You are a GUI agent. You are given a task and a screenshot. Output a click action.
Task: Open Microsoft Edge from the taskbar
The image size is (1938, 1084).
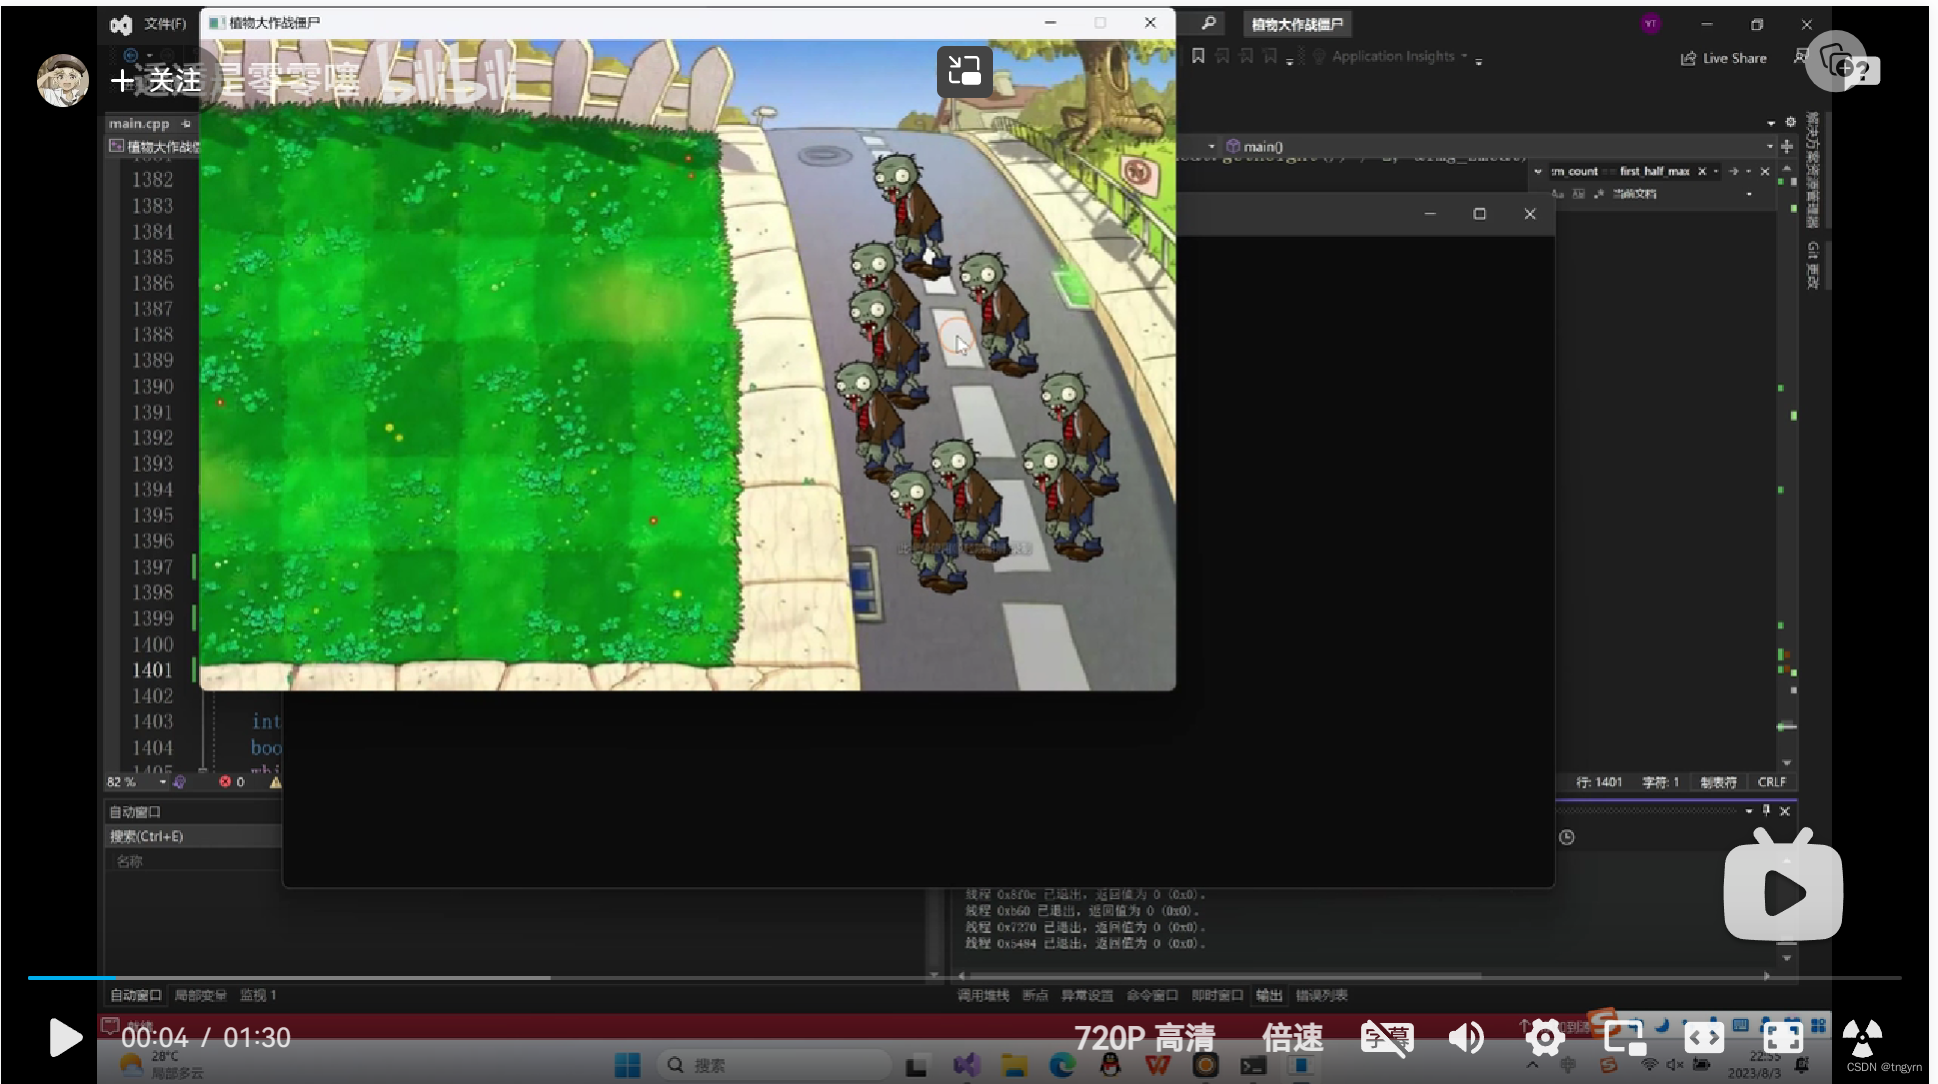pos(1062,1066)
